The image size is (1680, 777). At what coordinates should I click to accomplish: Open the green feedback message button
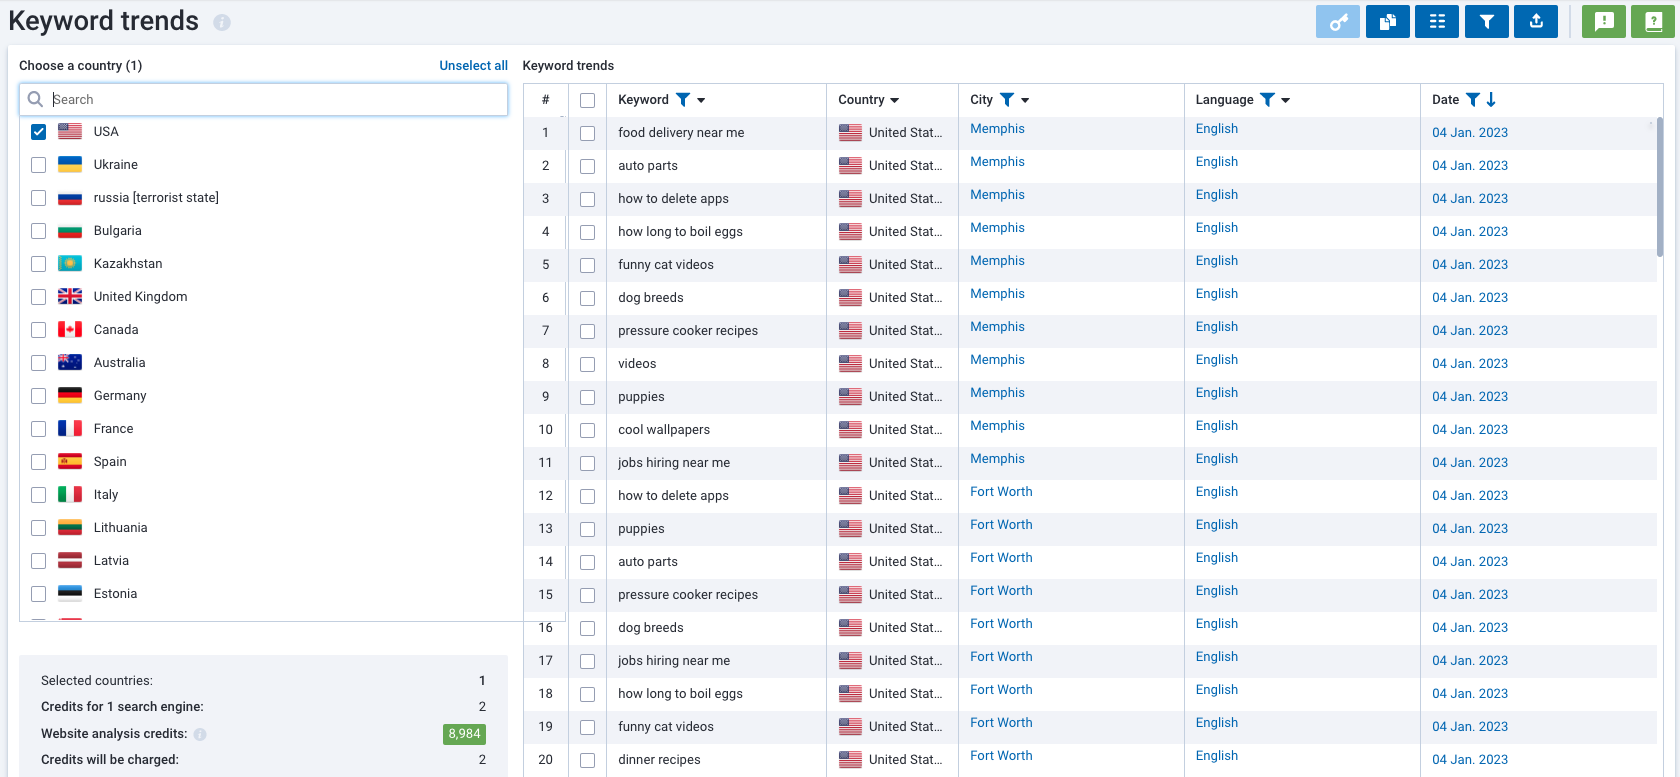(x=1604, y=21)
